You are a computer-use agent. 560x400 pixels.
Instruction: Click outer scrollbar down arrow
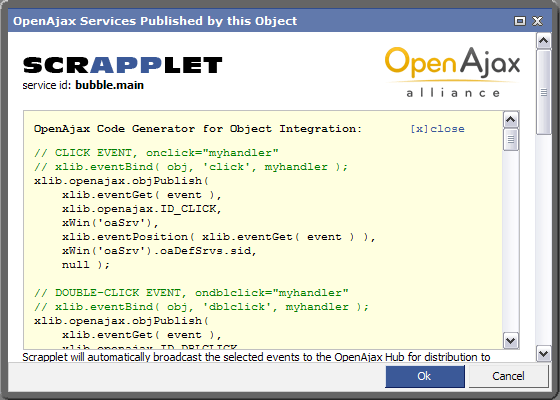pos(544,354)
